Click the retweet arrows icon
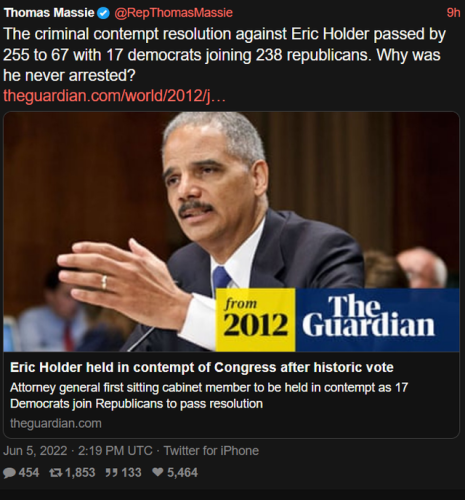This screenshot has width=465, height=500. tap(54, 473)
